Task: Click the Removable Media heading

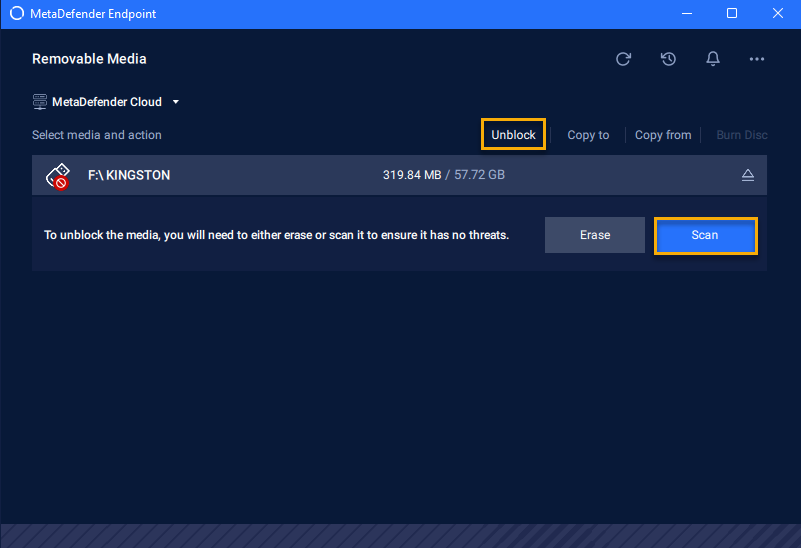Action: point(89,59)
